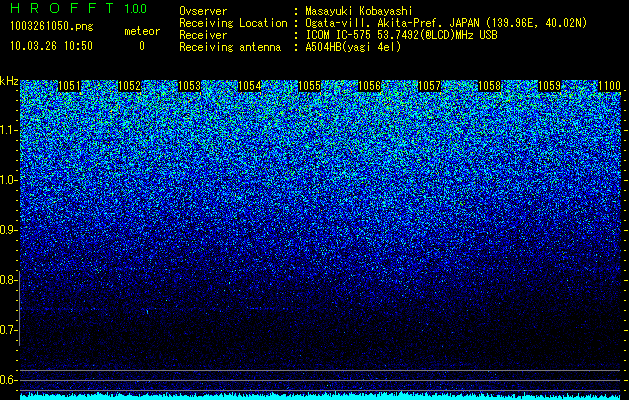The width and height of the screenshot is (629, 400).
Task: Click the Receiving Location label
Action: tap(233, 23)
